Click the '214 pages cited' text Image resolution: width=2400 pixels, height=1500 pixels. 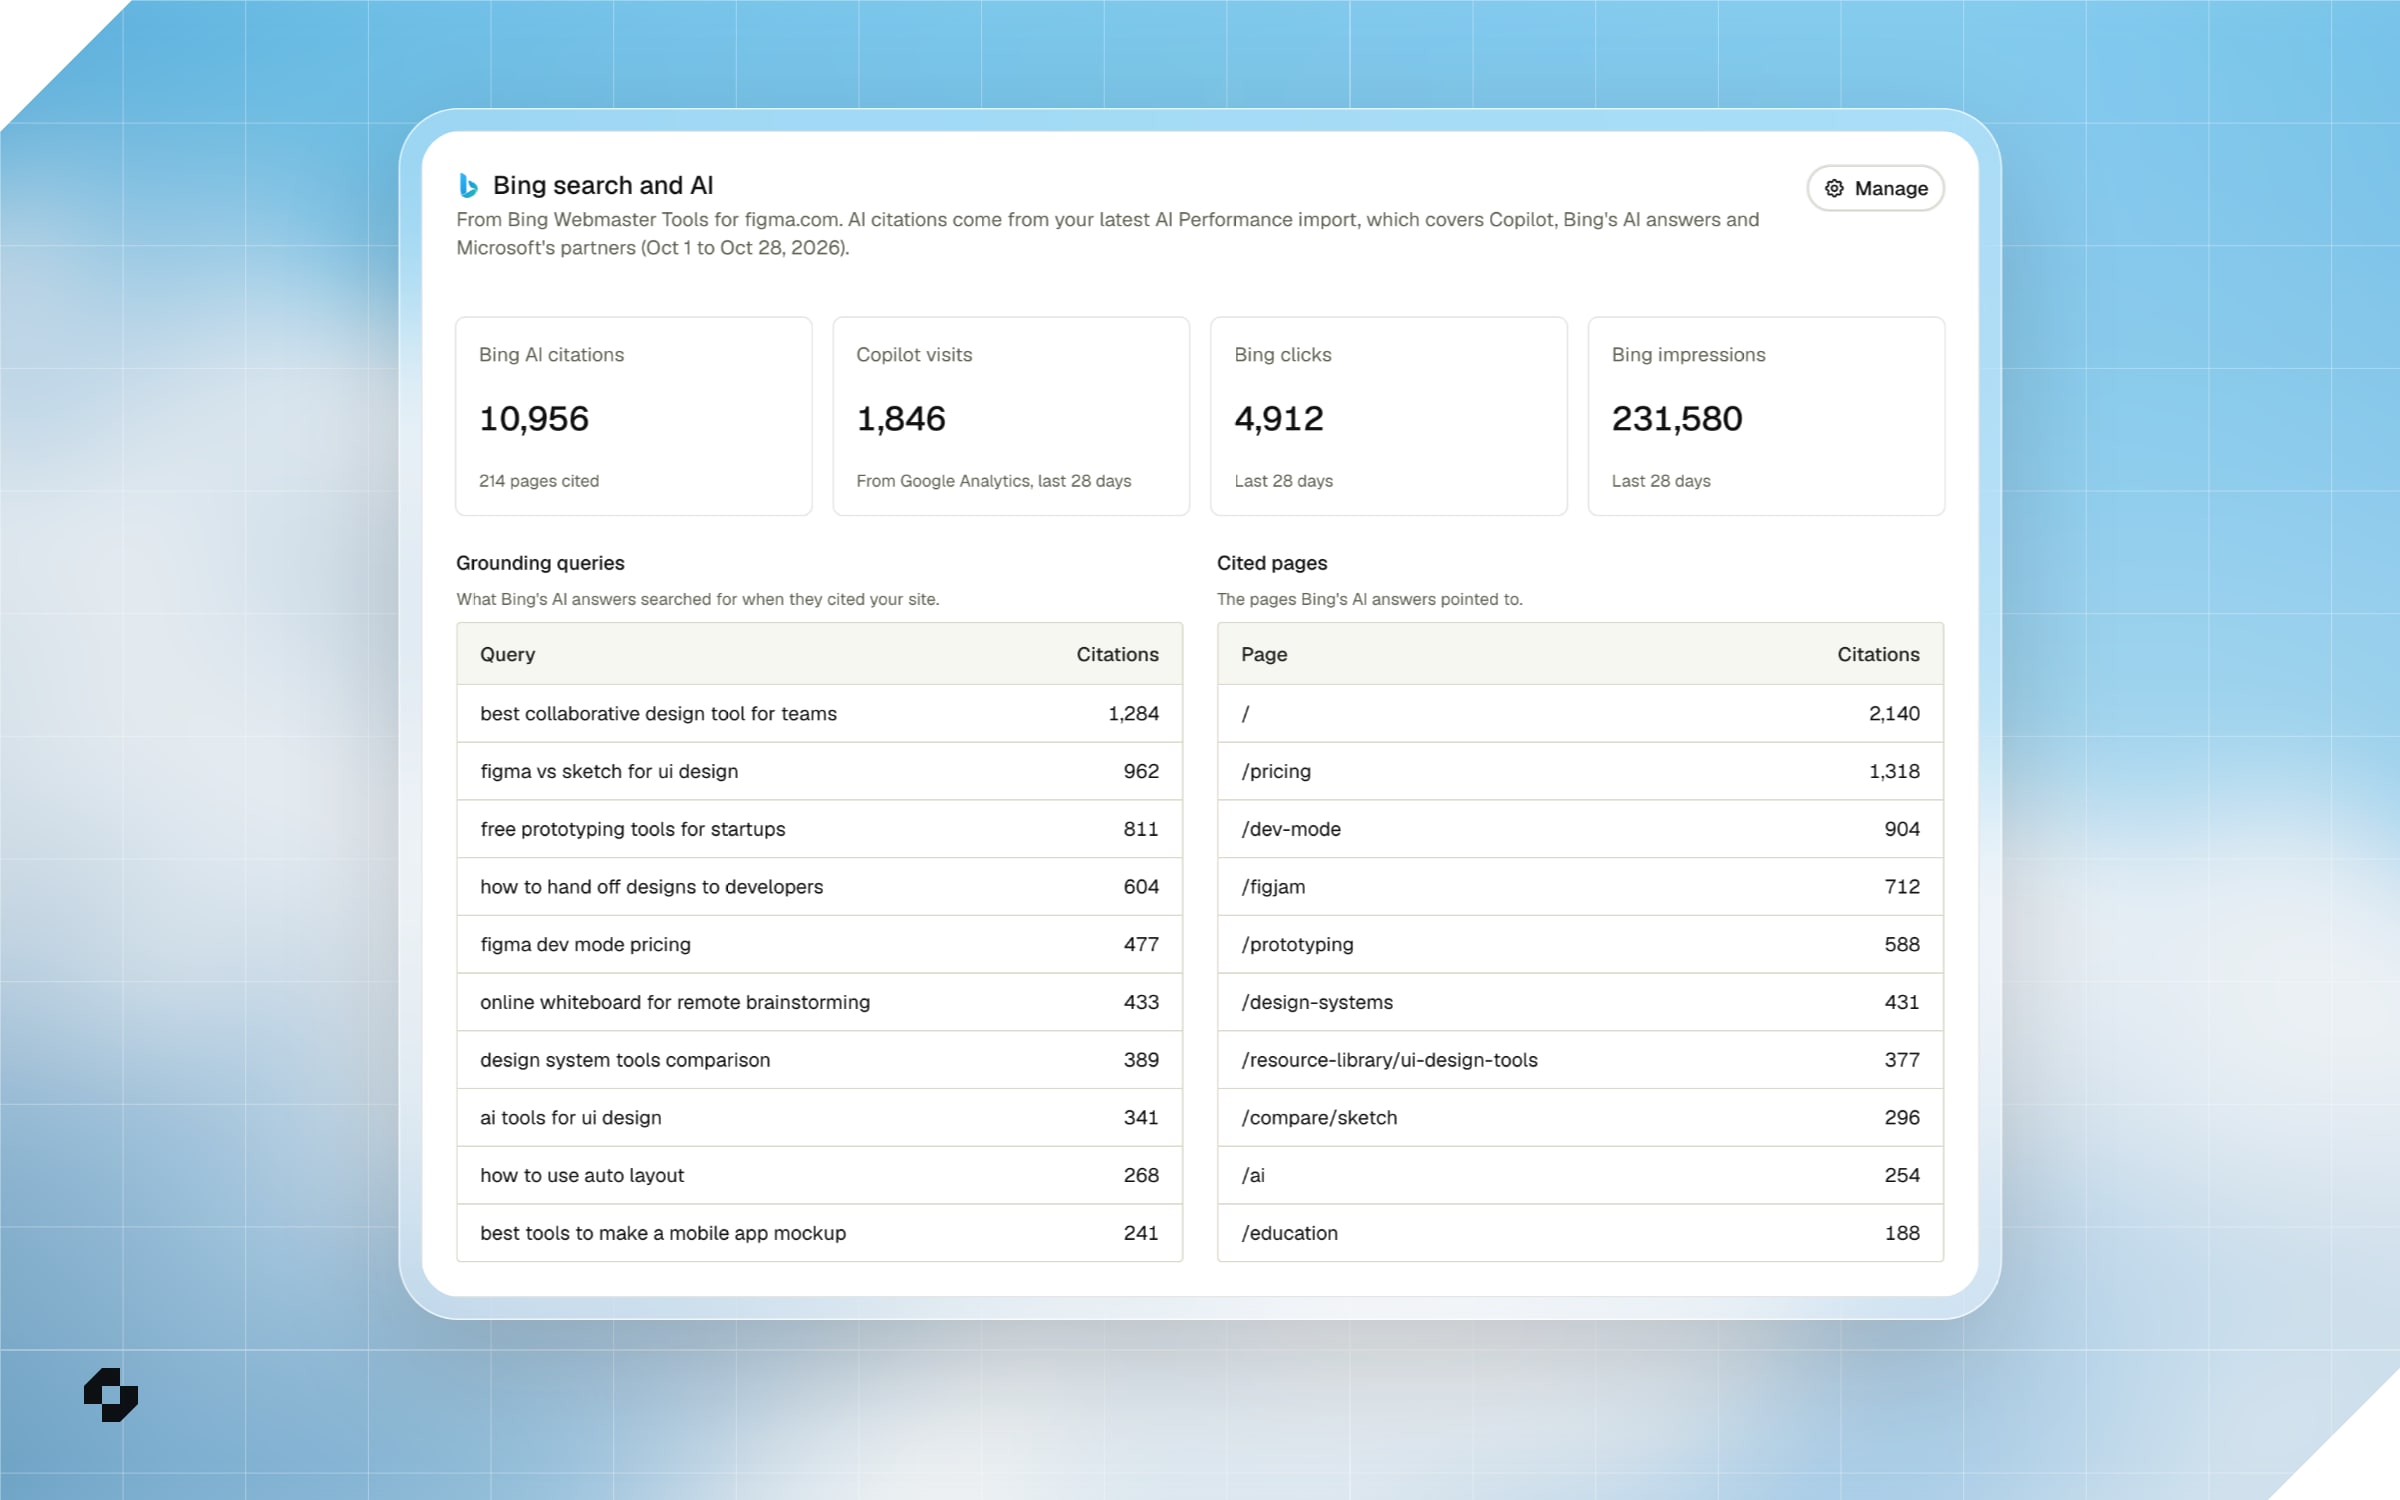coord(539,481)
